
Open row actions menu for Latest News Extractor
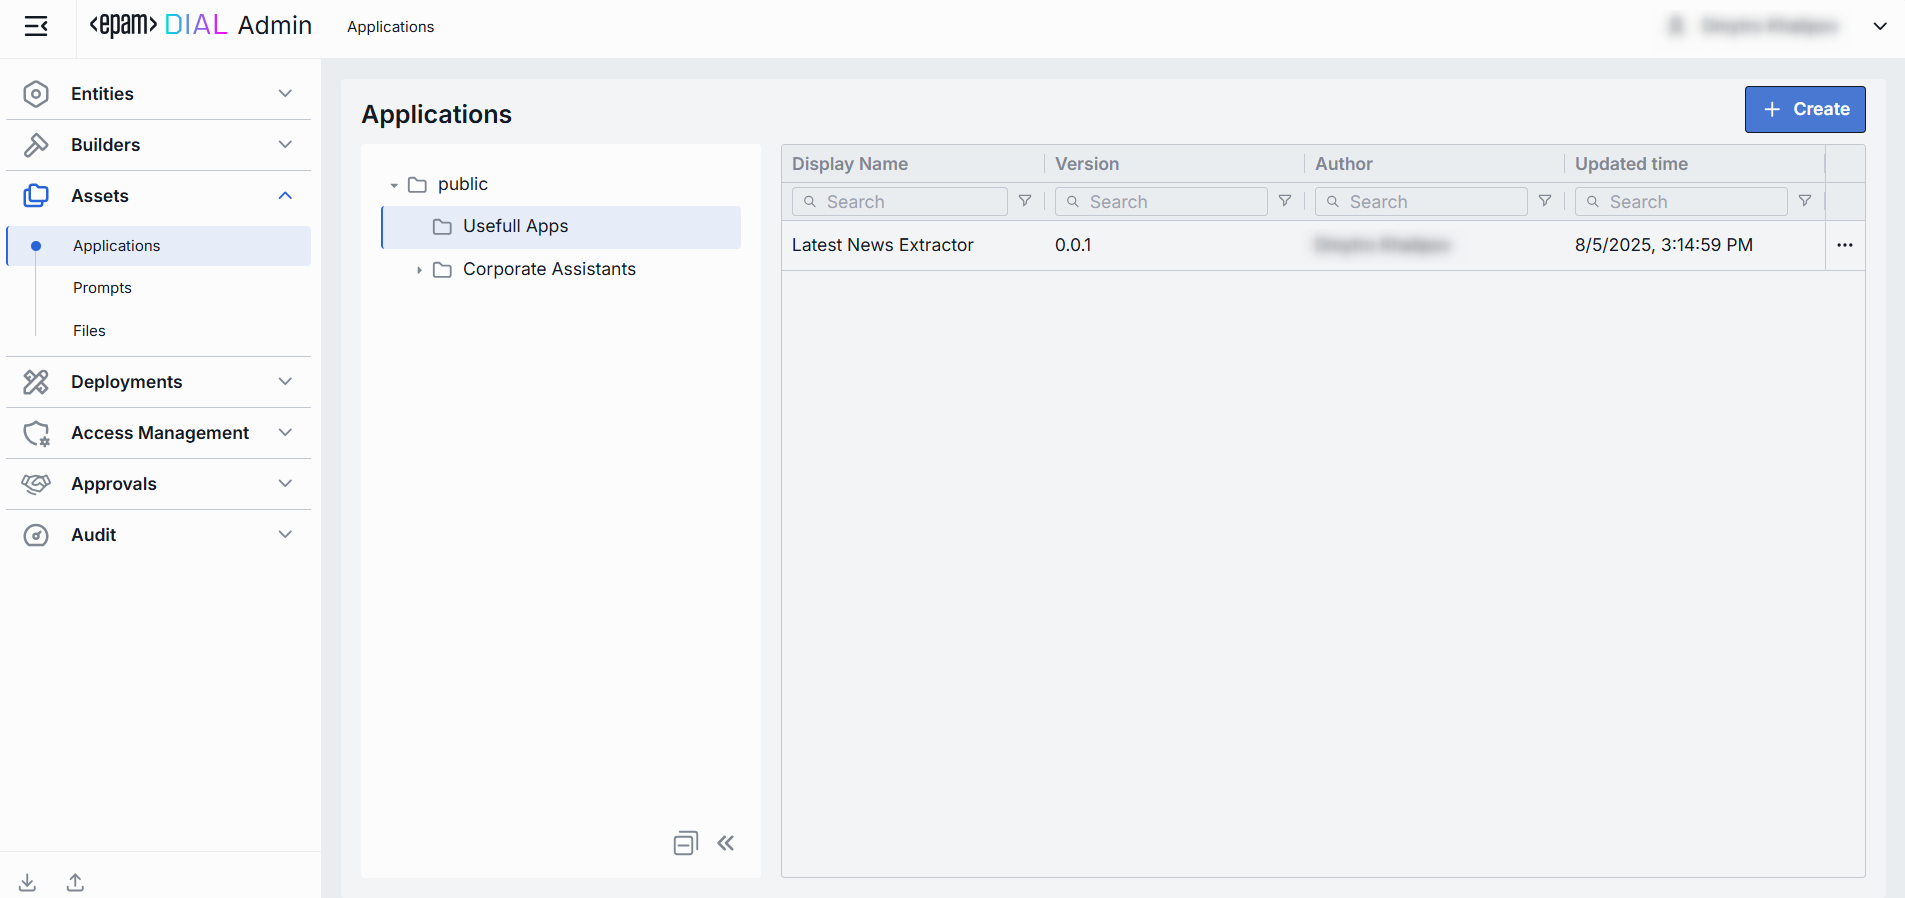[x=1844, y=245]
